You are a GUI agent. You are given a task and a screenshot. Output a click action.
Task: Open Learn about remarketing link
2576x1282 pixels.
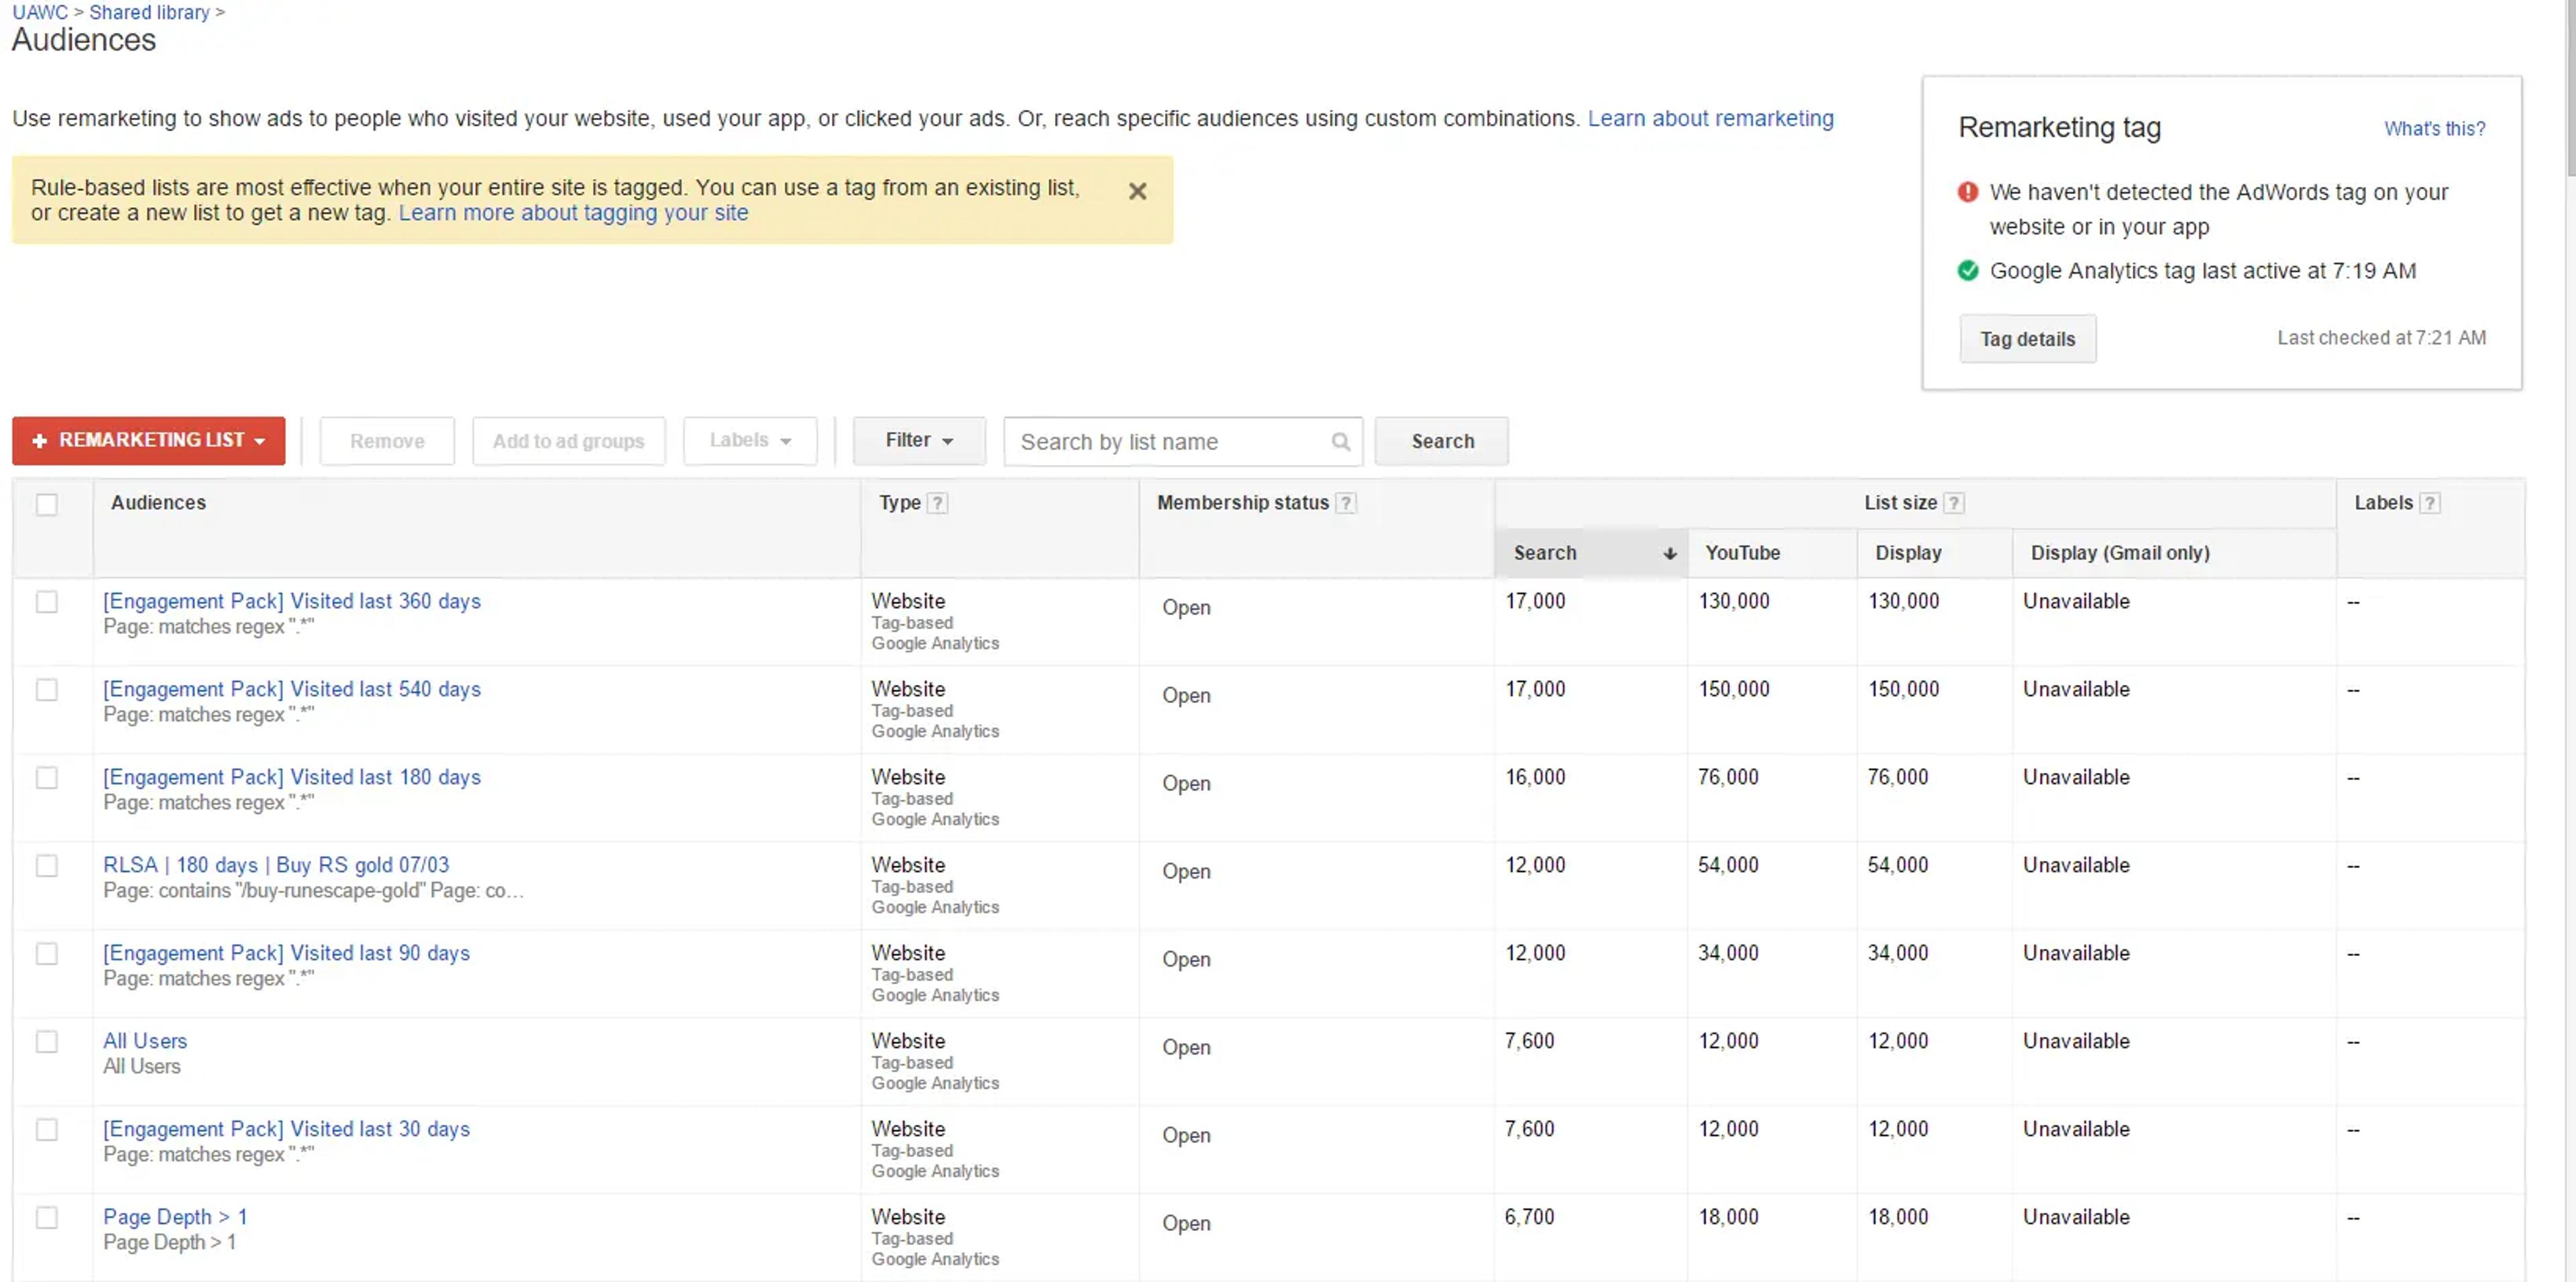point(1710,118)
